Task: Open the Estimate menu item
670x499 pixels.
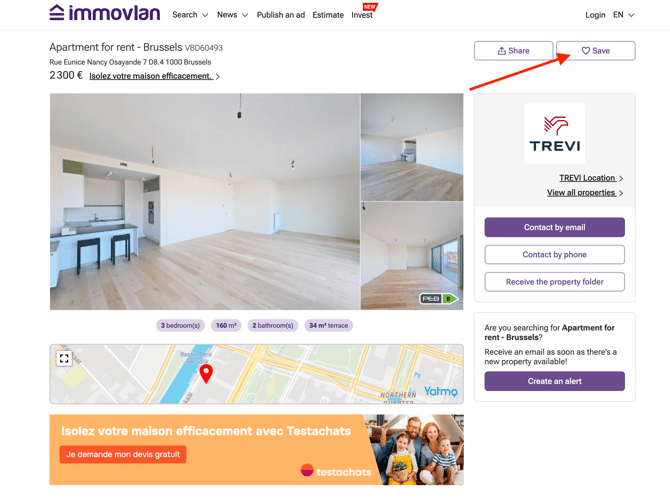Action: [x=328, y=15]
